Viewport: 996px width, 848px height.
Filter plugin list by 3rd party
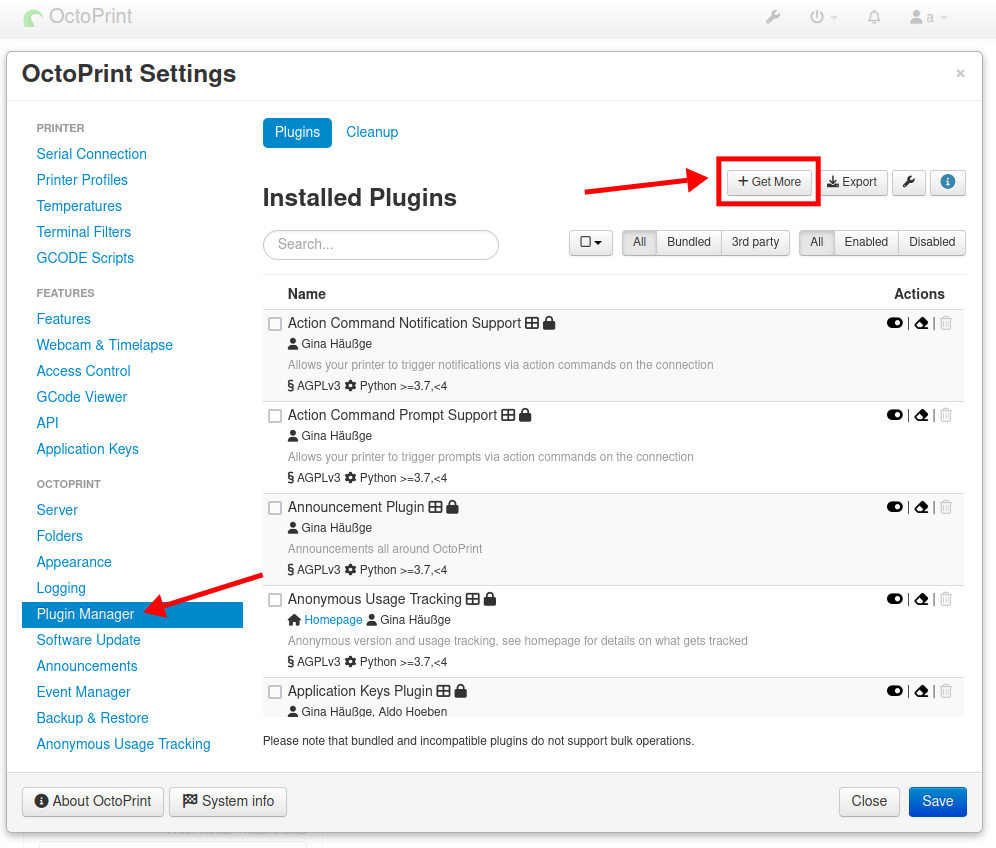click(755, 243)
